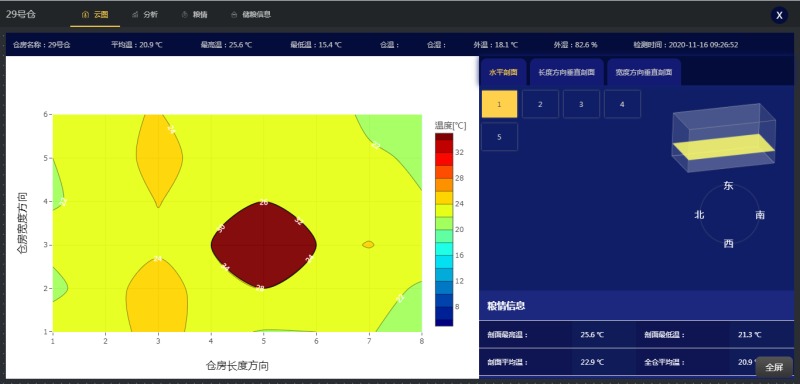
Task: Click the 3D warehouse cube model
Action: tap(724, 138)
